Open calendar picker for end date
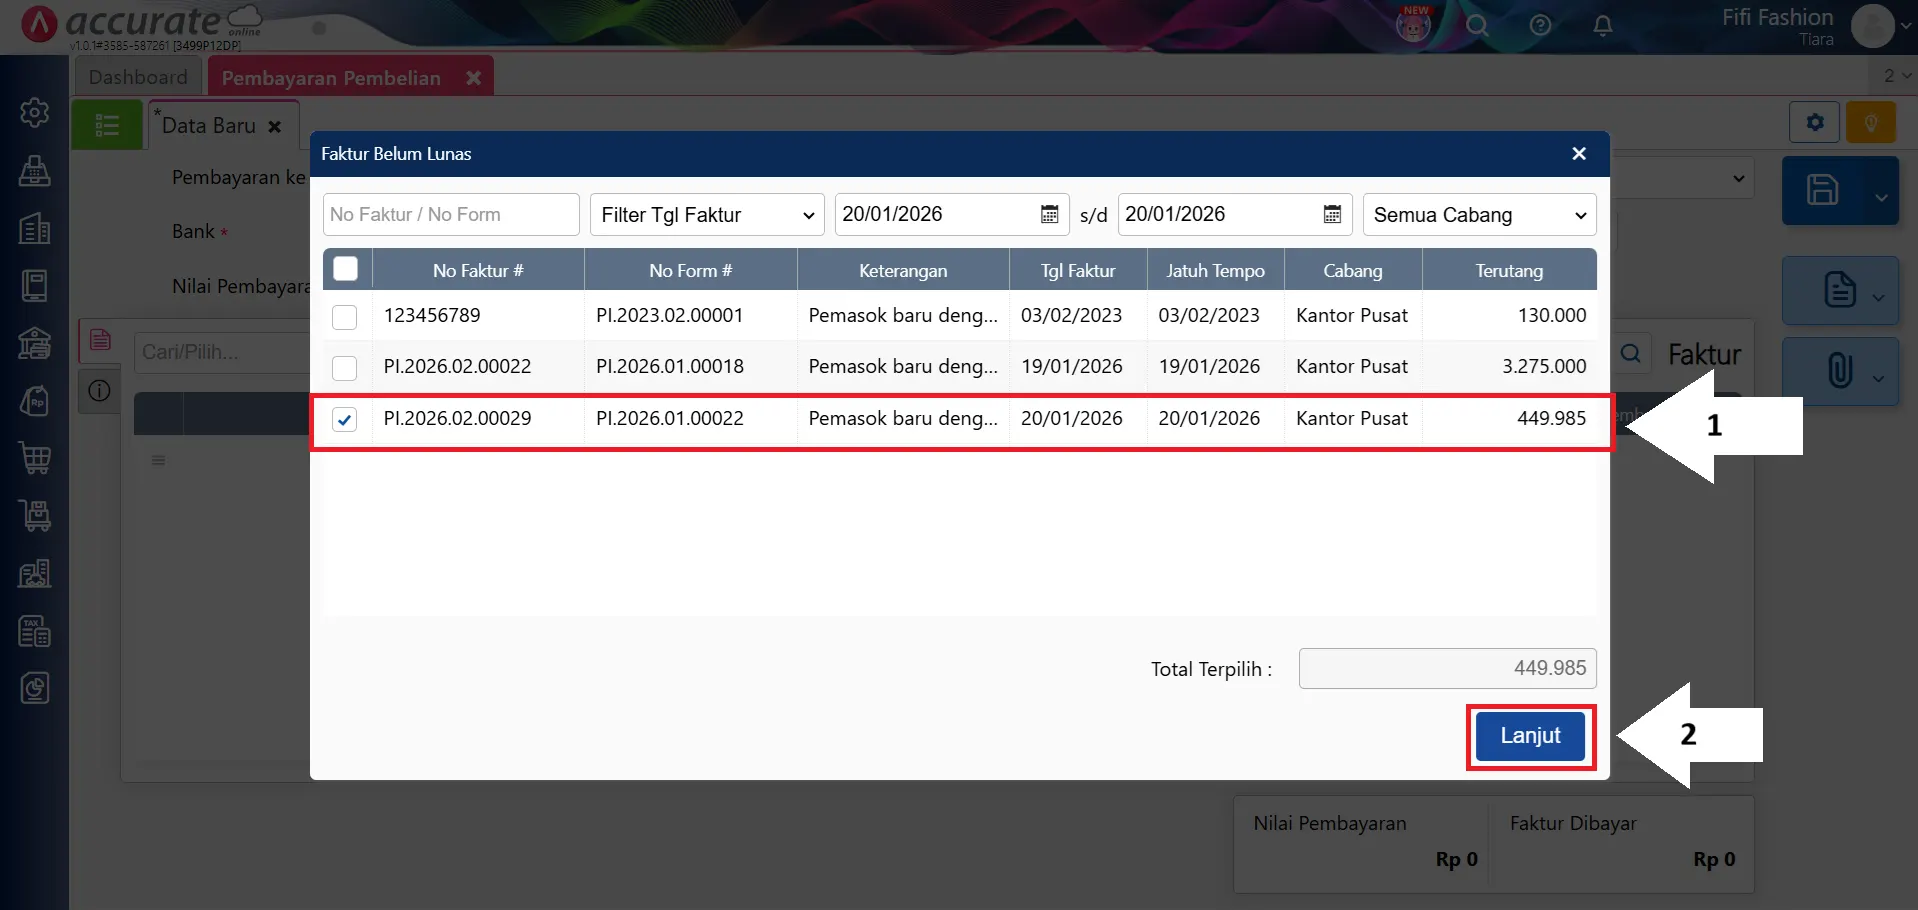The height and width of the screenshot is (910, 1918). pyautogui.click(x=1332, y=214)
